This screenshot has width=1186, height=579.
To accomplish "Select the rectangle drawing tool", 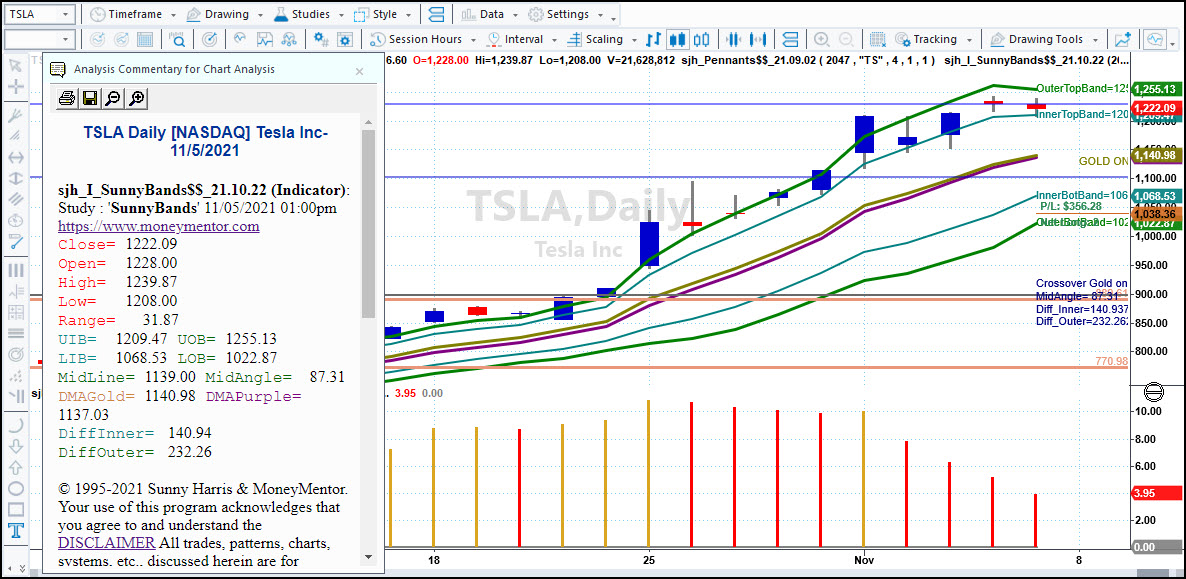I will pyautogui.click(x=16, y=509).
